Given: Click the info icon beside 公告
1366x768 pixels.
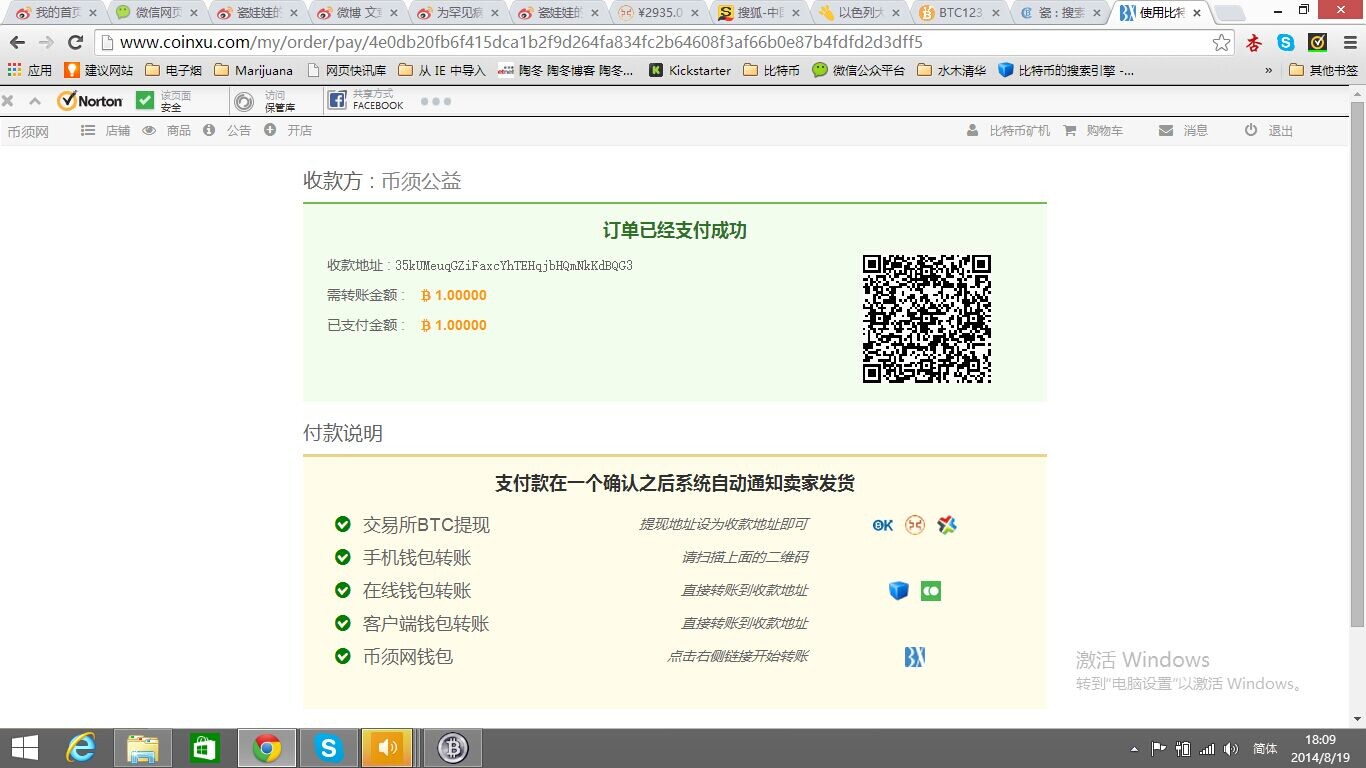Looking at the screenshot, I should click(x=209, y=131).
